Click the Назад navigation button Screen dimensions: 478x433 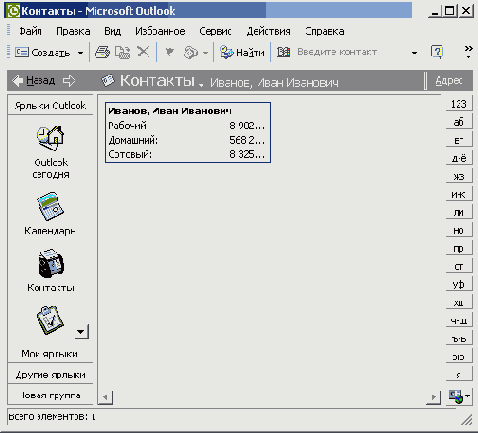pyautogui.click(x=34, y=81)
